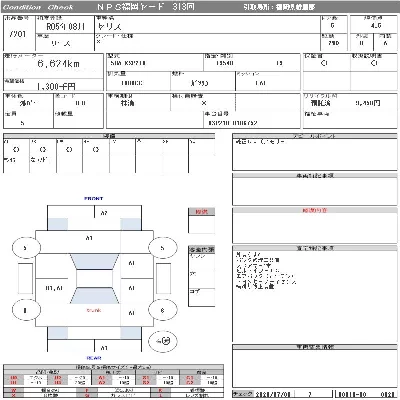Image resolution: width=400 pixels, height=400 pixels.
Task: Click the A1 mark on the hood panel
Action: [89, 238]
